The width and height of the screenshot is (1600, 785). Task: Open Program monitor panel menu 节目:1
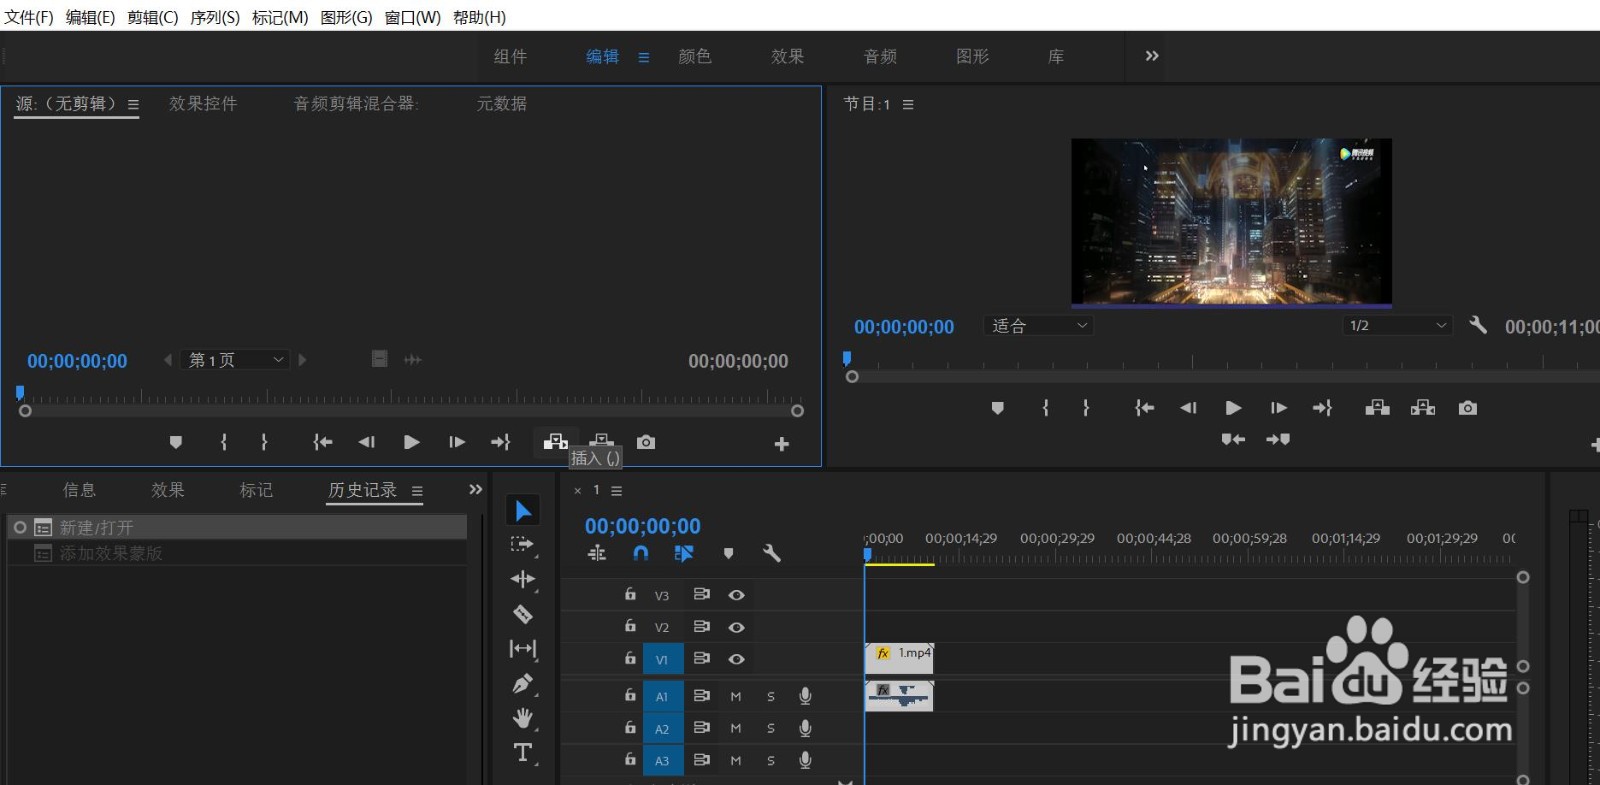[x=908, y=104]
